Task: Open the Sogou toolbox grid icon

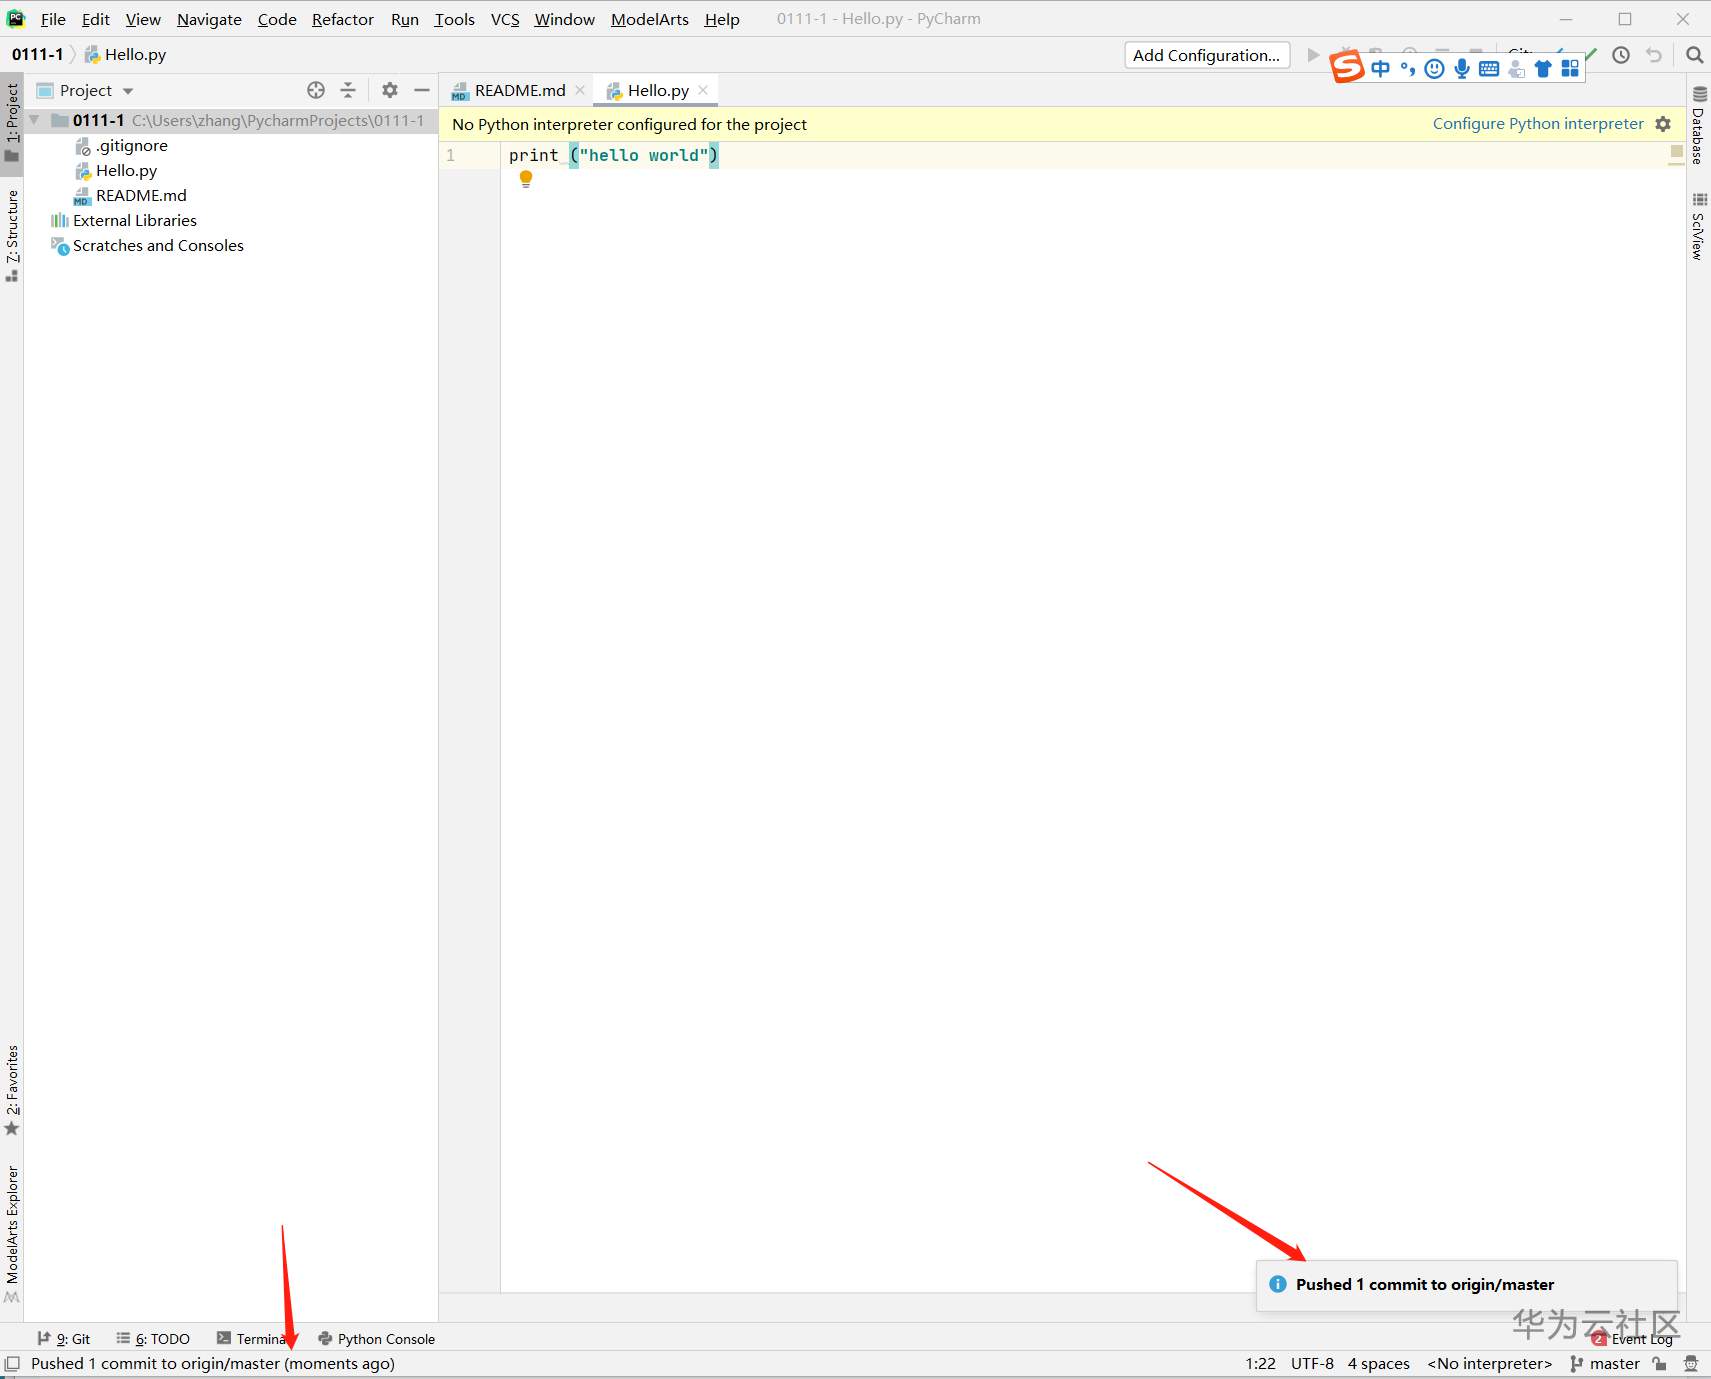Action: click(x=1570, y=68)
